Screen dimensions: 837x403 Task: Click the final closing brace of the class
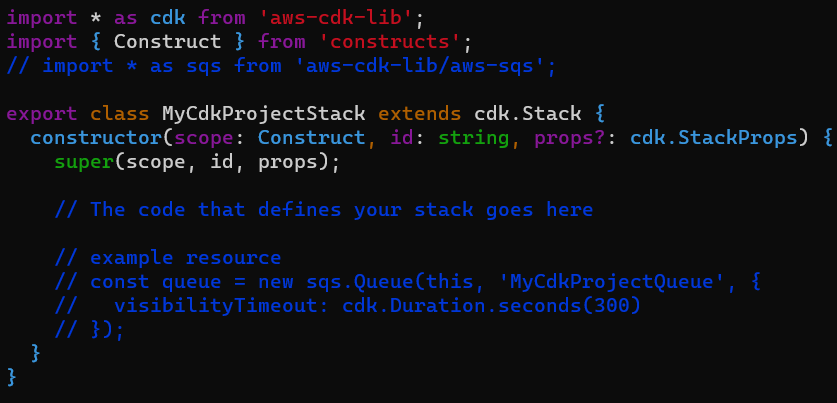pos(12,376)
